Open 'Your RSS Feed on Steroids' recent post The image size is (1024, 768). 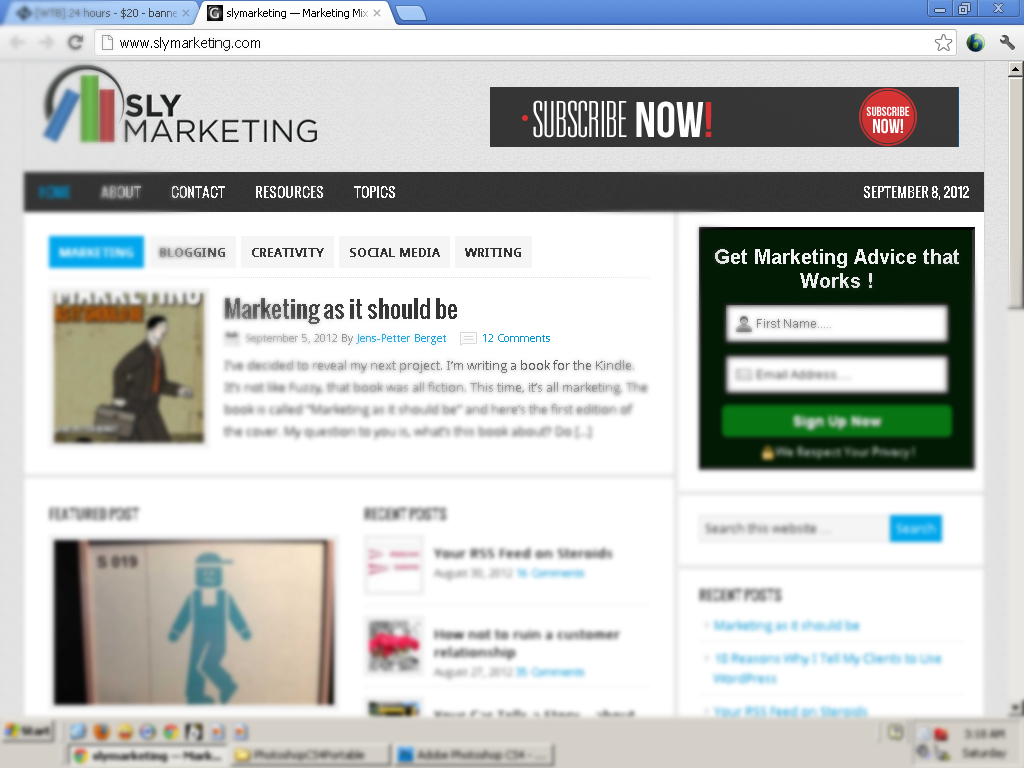point(523,553)
